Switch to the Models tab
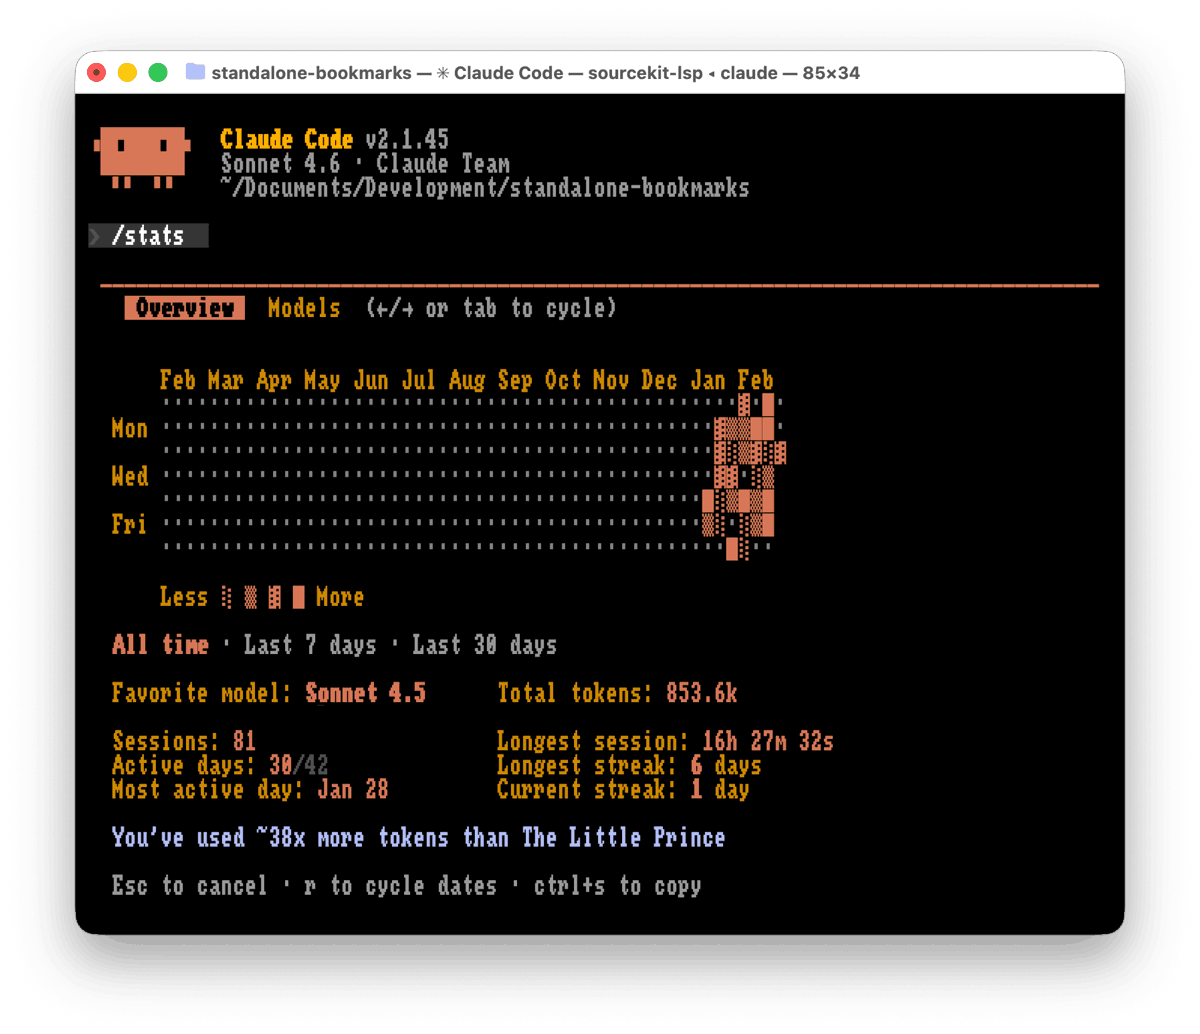 pyautogui.click(x=304, y=308)
